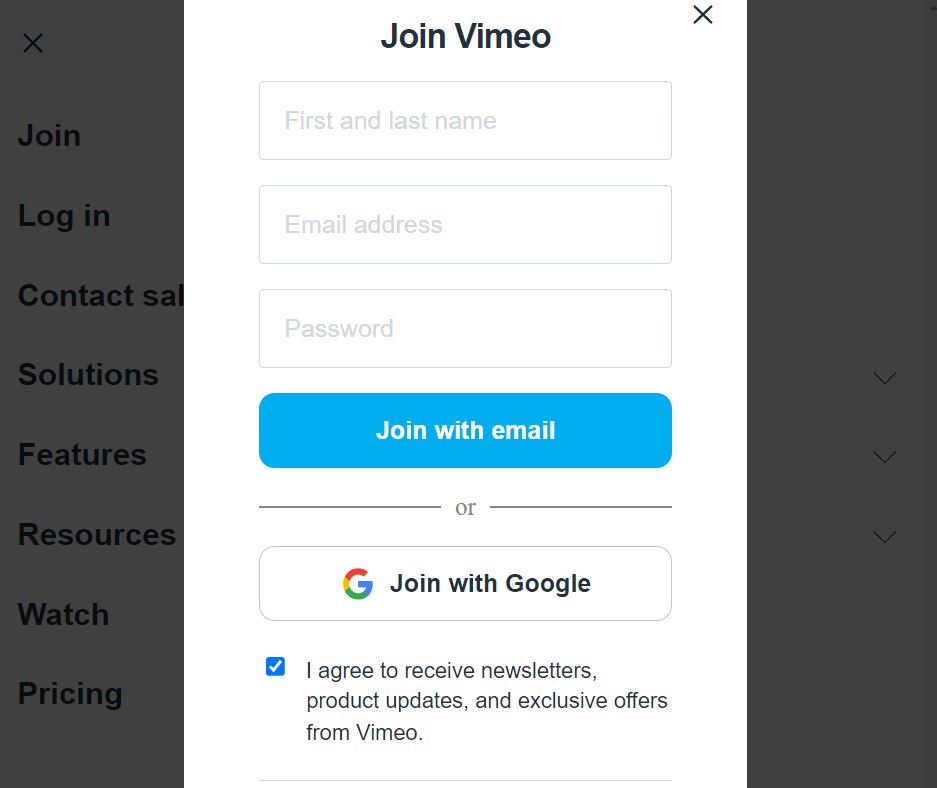The image size is (937, 788).
Task: Expand the Features menu chevron
Action: 884,457
